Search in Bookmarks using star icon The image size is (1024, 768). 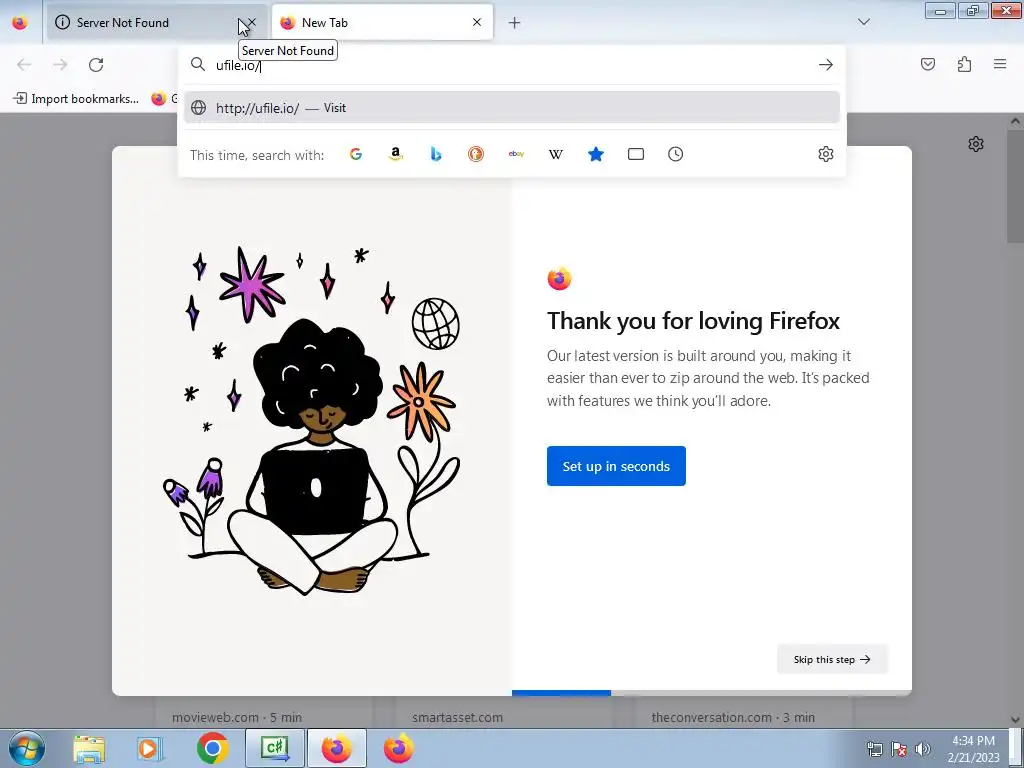[x=596, y=154]
